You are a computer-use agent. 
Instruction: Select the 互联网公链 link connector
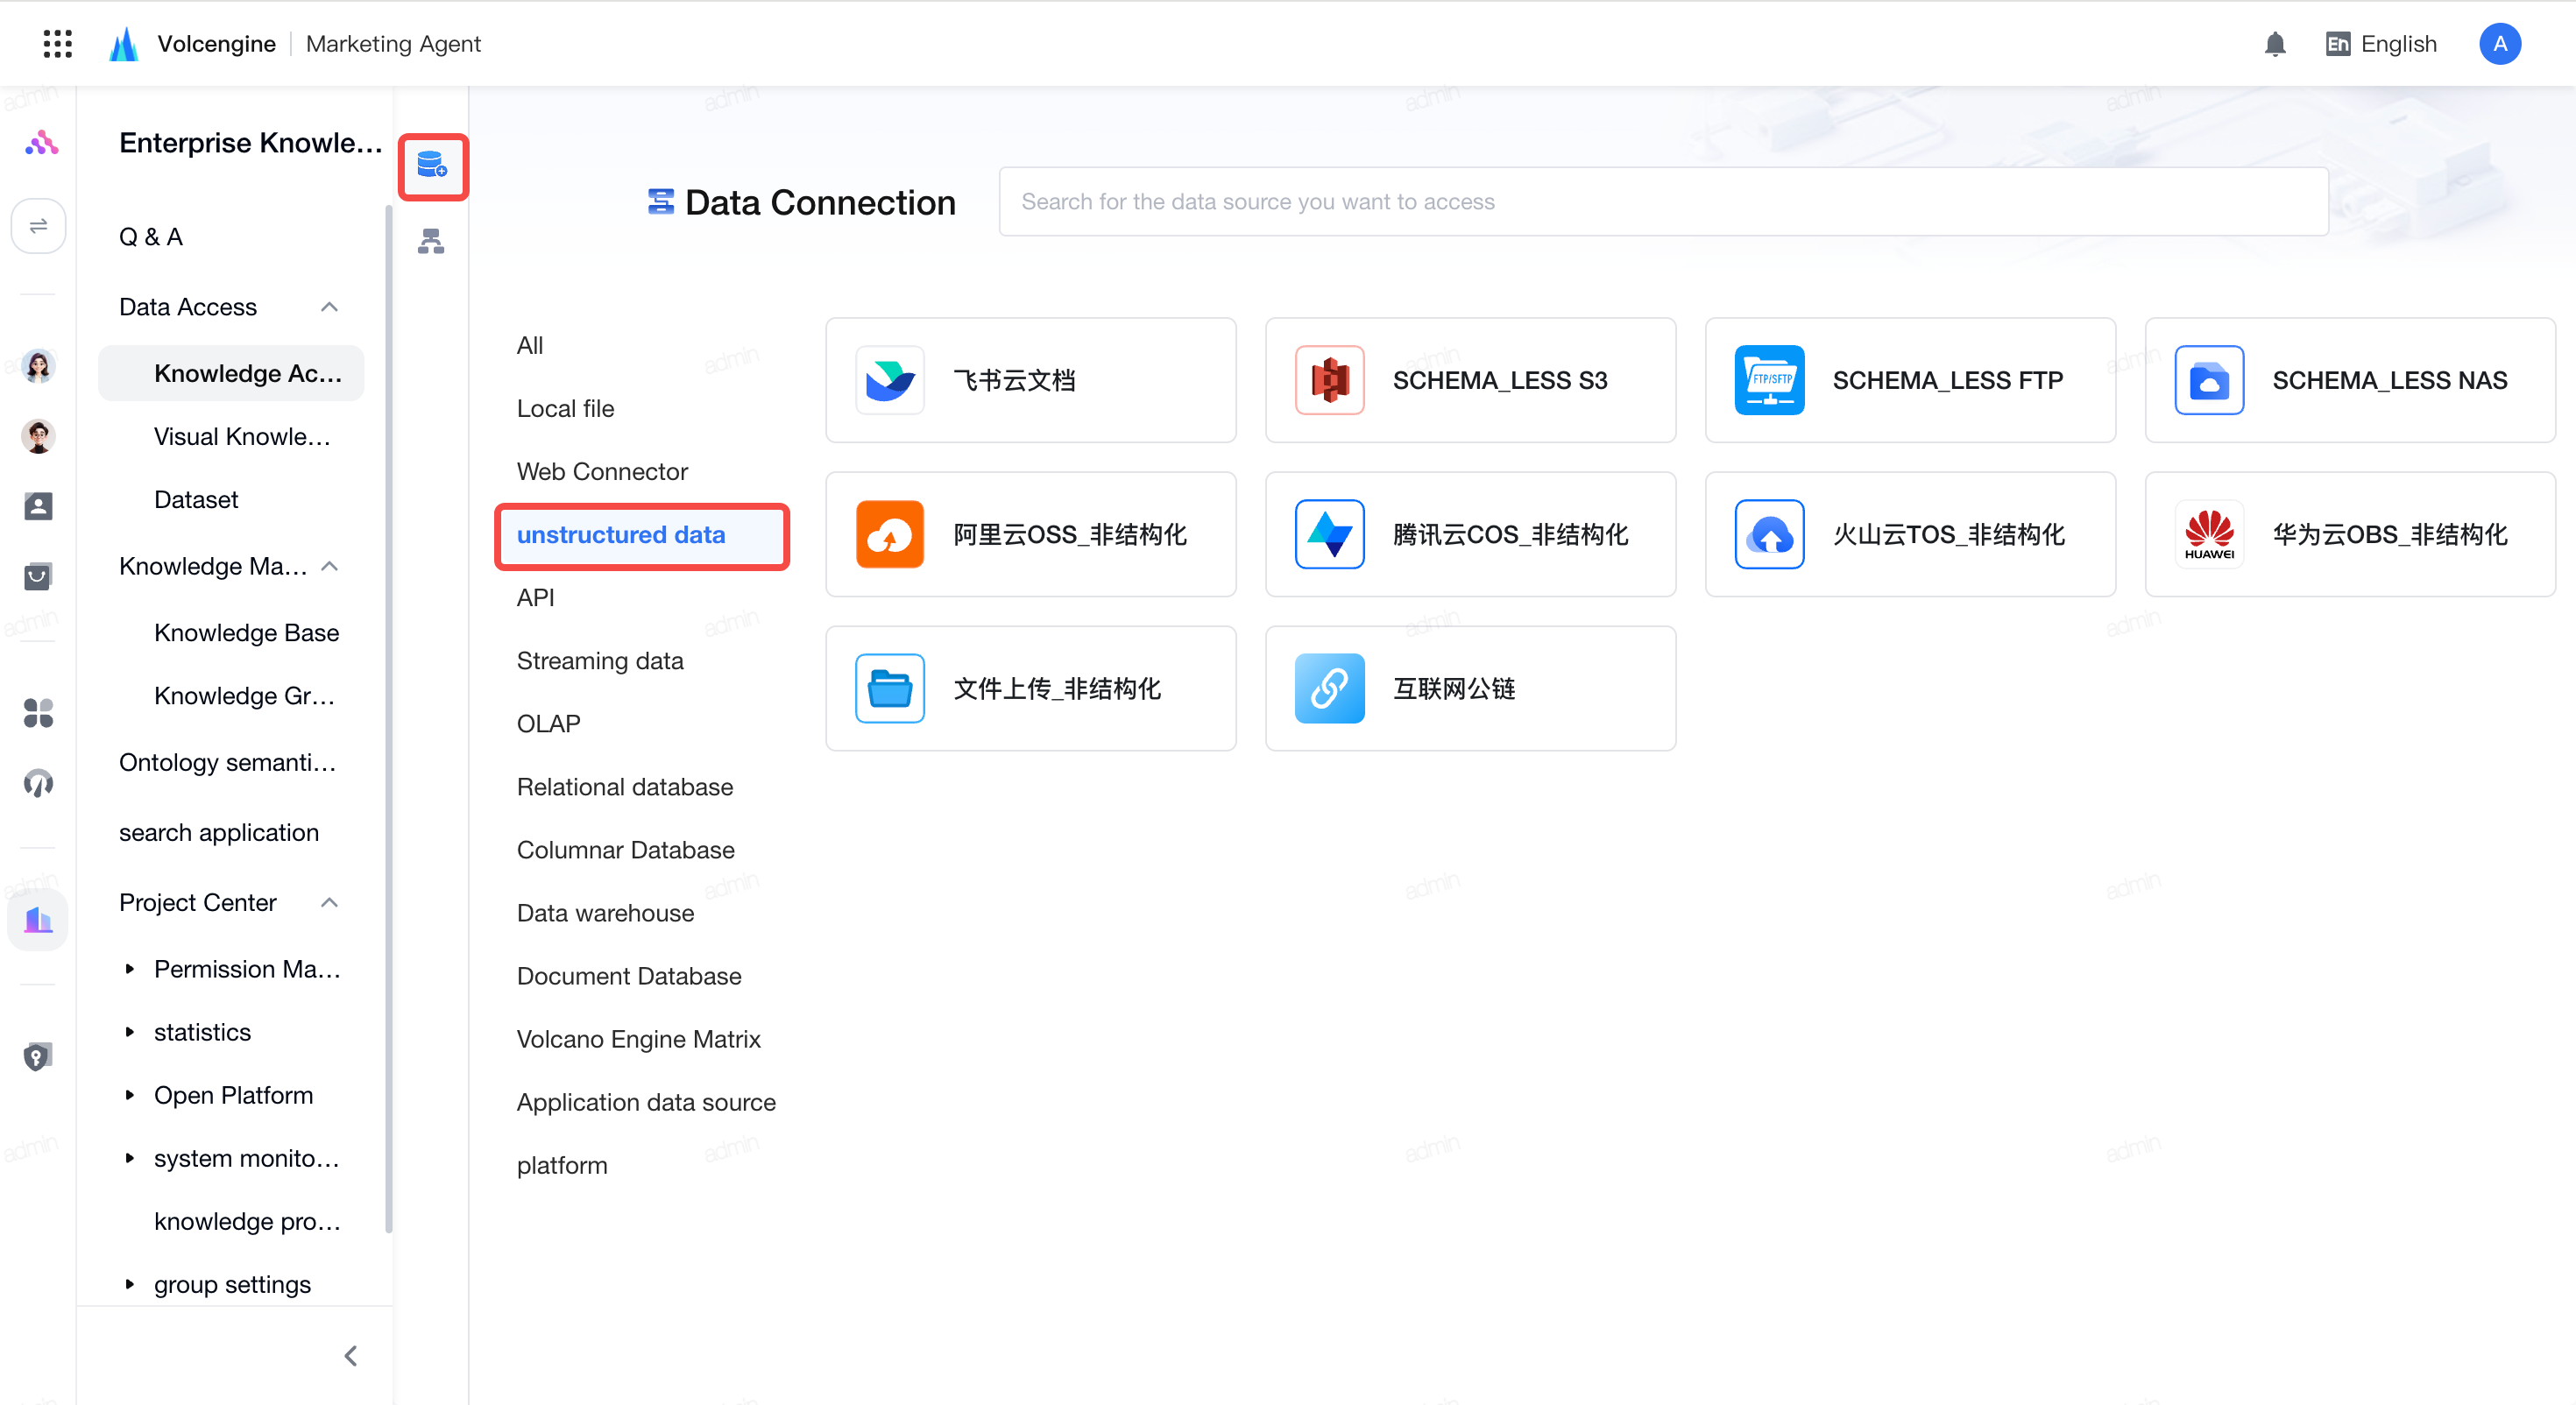coord(1470,688)
